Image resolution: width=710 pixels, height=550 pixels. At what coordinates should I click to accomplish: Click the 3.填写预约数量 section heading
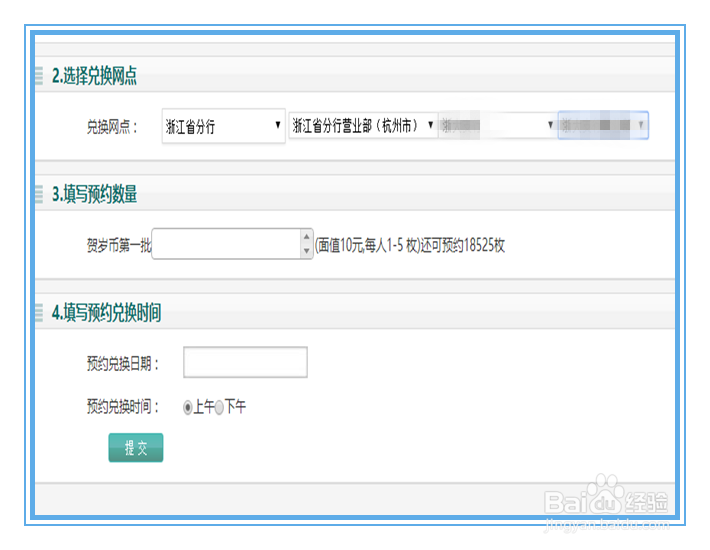(94, 194)
